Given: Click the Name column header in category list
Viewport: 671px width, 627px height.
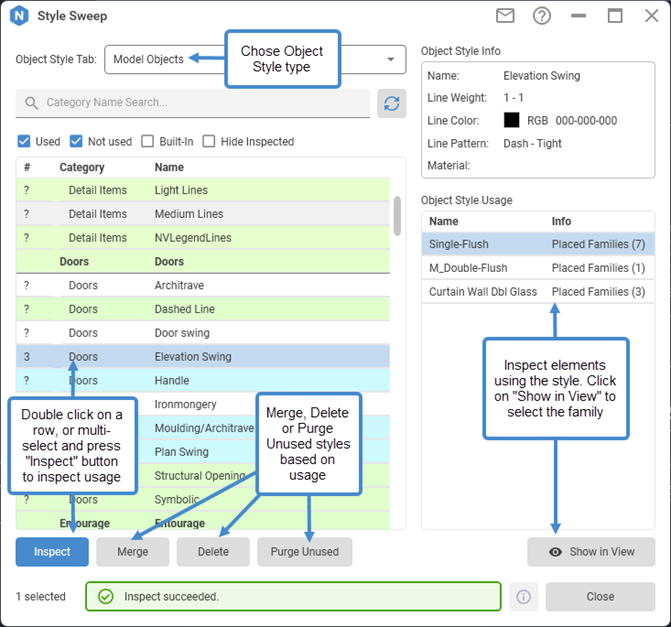Looking at the screenshot, I should 169,167.
